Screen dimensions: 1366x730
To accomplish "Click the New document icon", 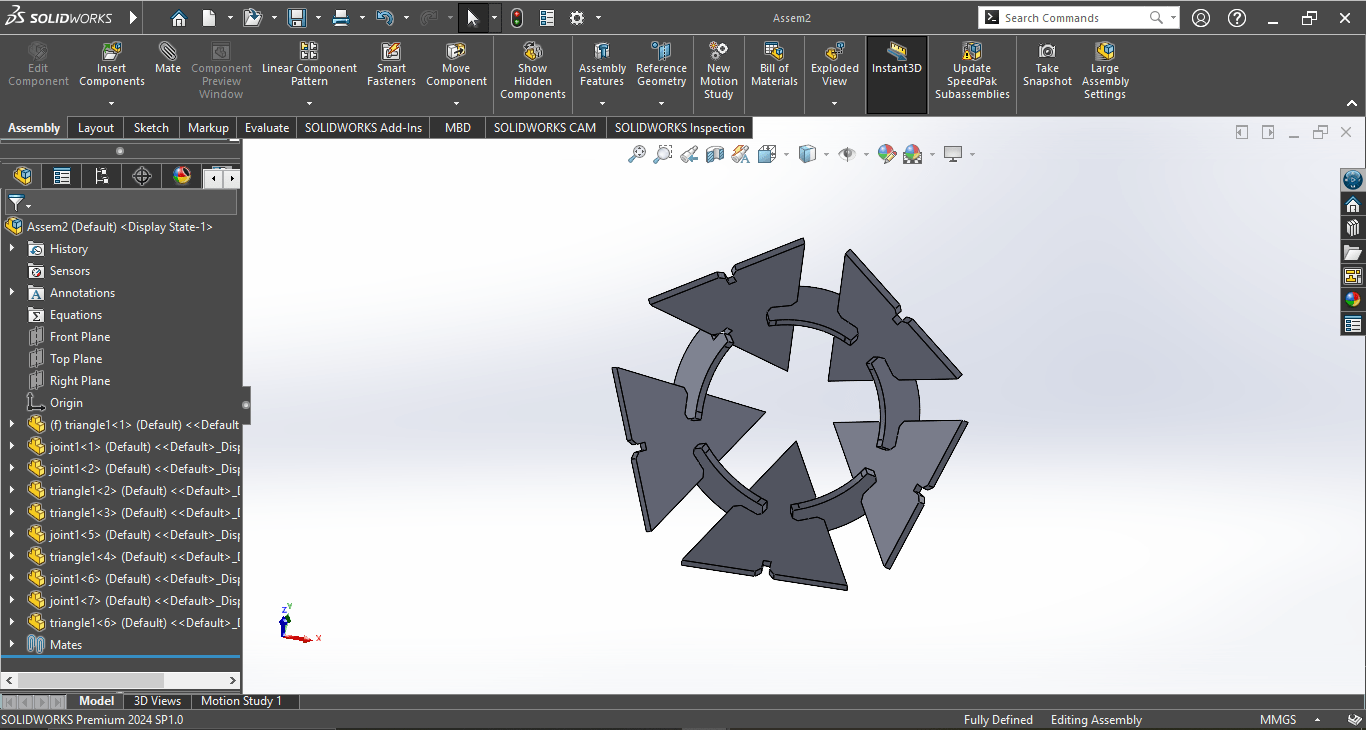I will (x=208, y=18).
